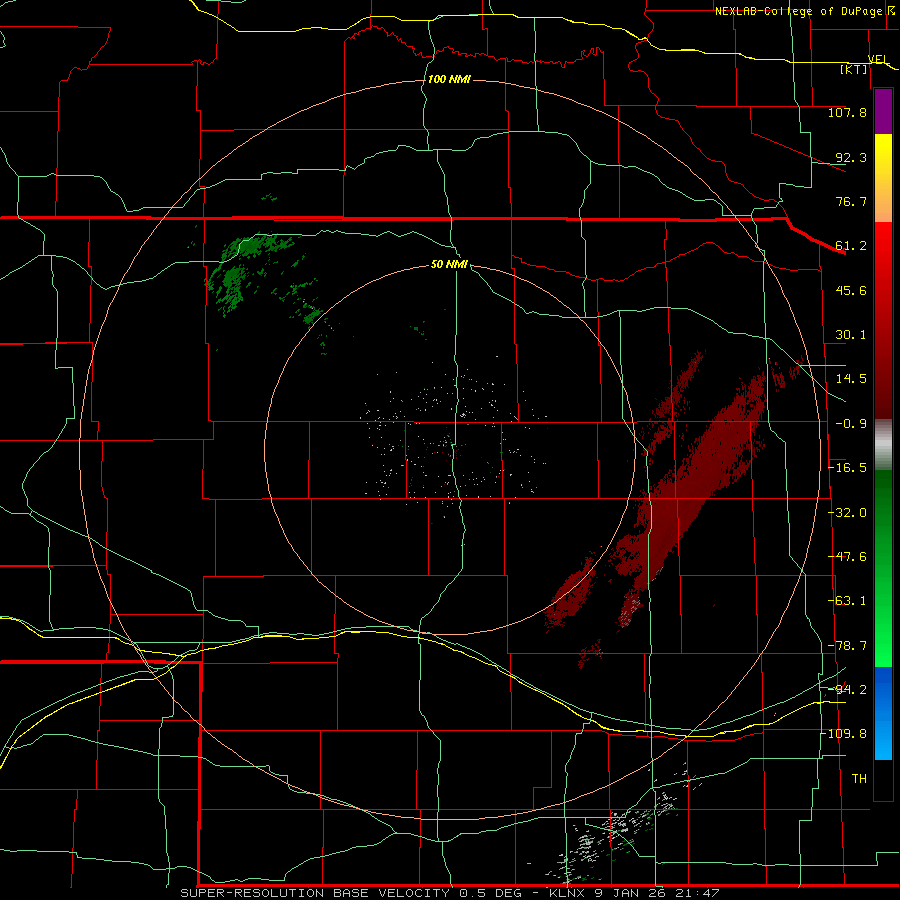Select the KLNX station ID in the caption
Viewport: 900px width, 900px height.
click(x=568, y=893)
